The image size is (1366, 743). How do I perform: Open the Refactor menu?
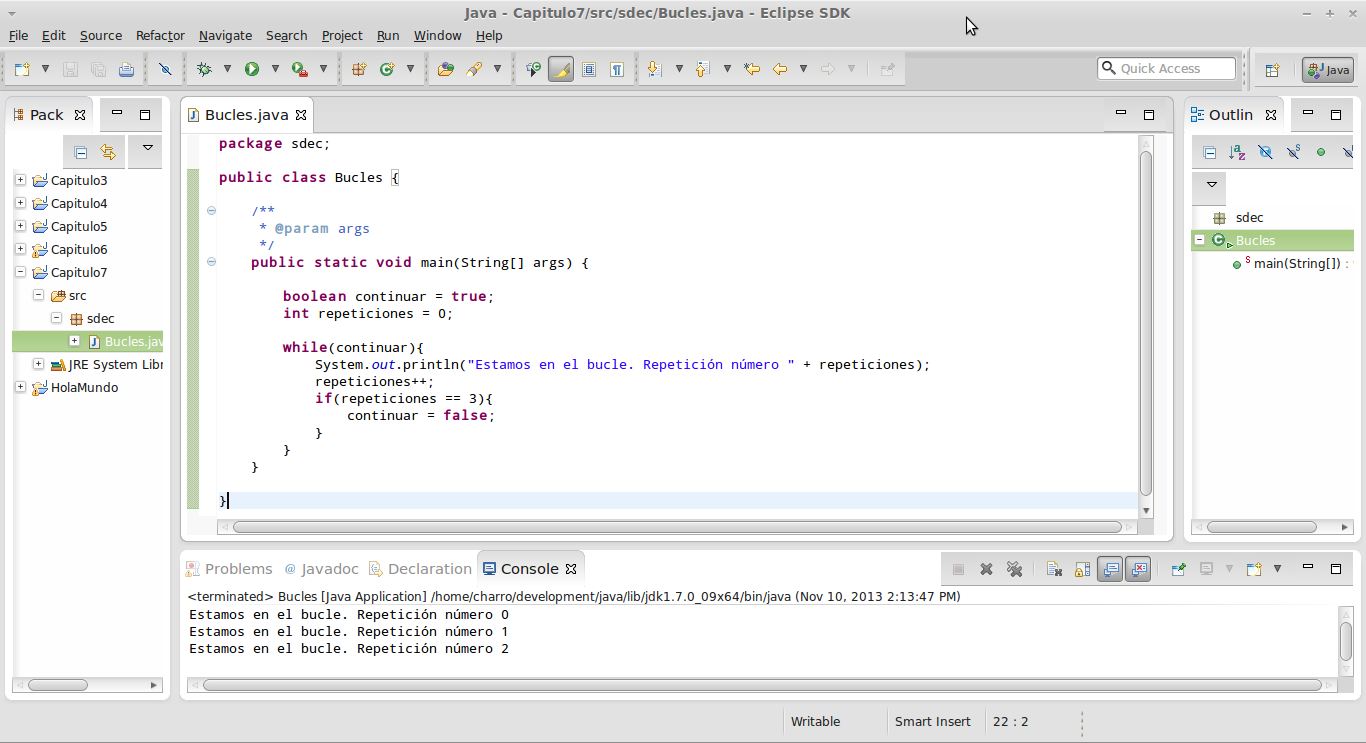[x=160, y=35]
